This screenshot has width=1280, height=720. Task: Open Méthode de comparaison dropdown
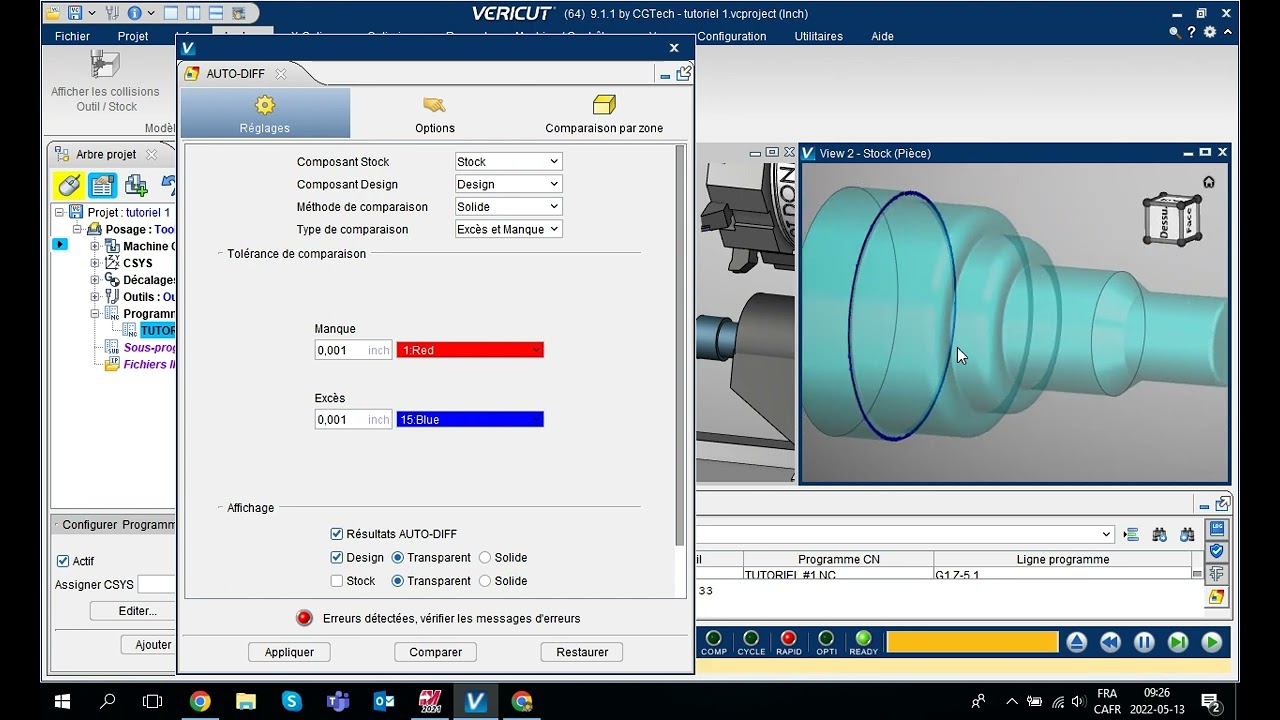coord(508,206)
